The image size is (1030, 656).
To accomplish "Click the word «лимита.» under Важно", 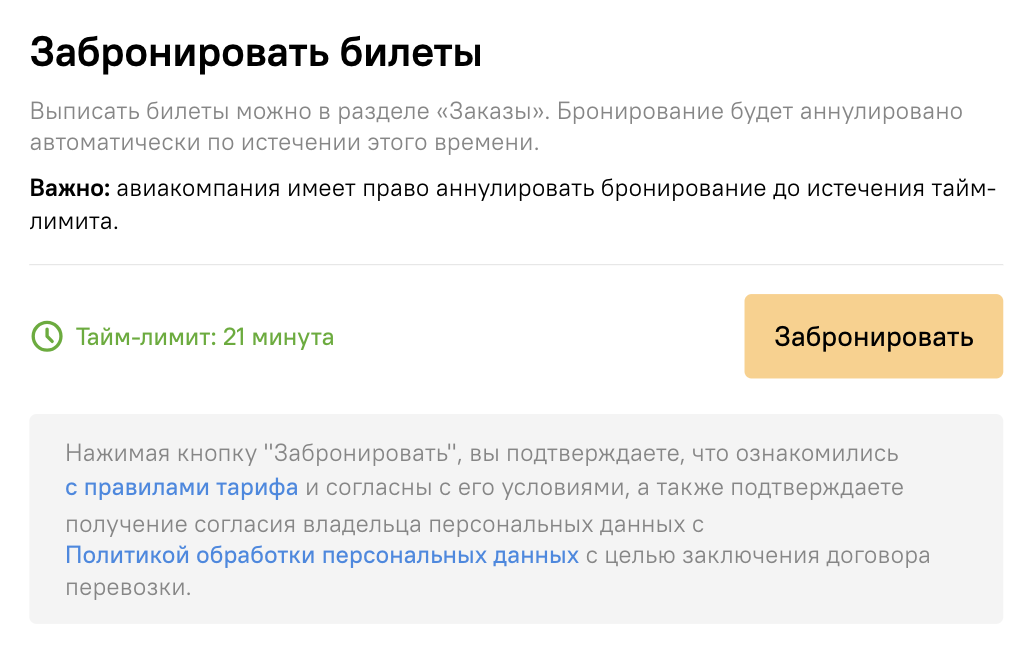I will (x=74, y=221).
